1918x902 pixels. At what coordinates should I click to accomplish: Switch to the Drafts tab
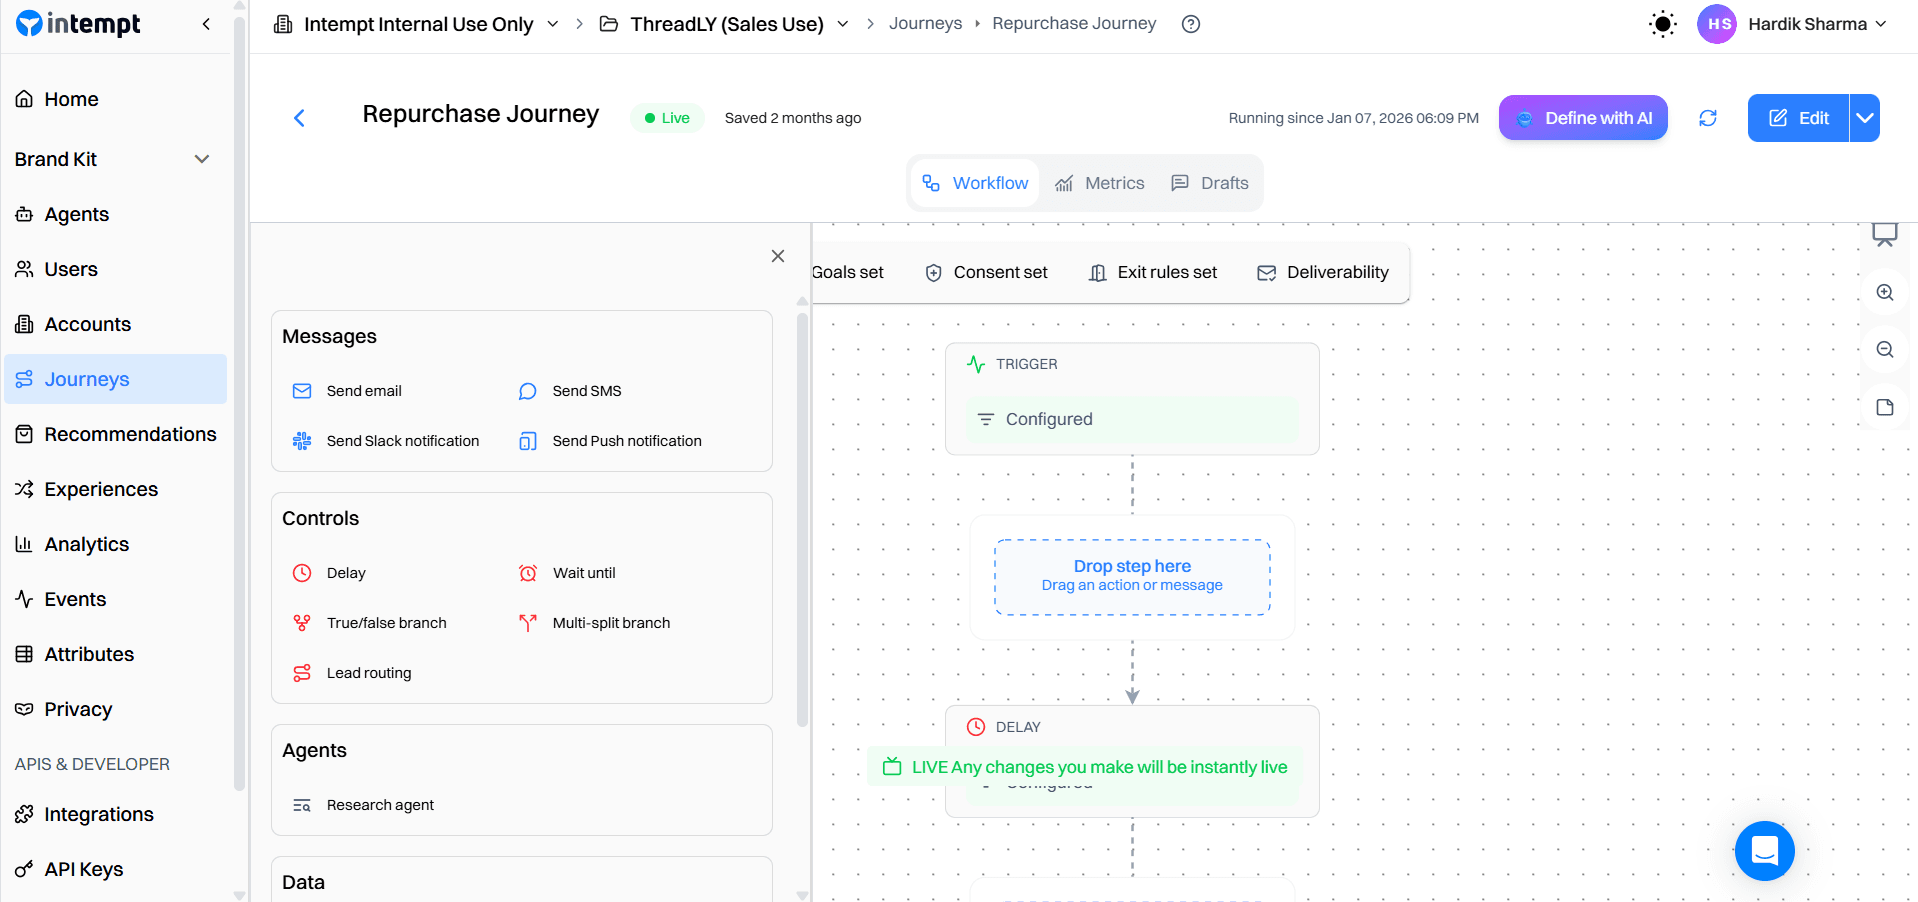(1210, 183)
